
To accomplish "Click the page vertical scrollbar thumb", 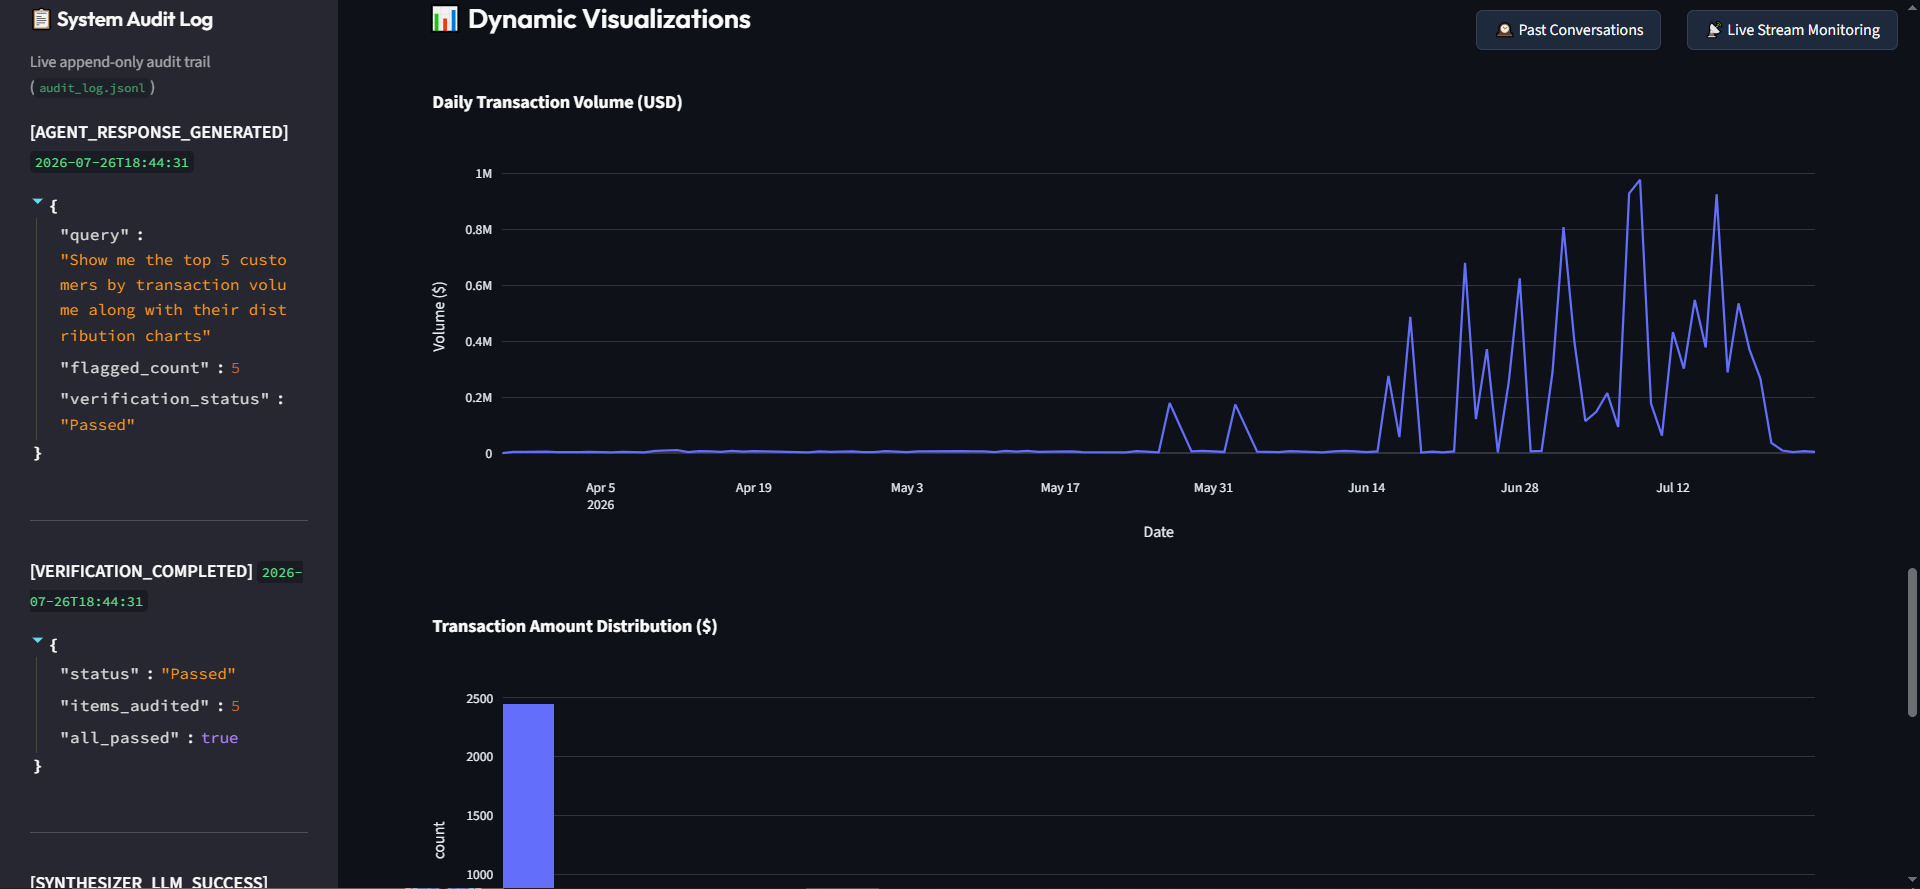I will [x=1912, y=642].
